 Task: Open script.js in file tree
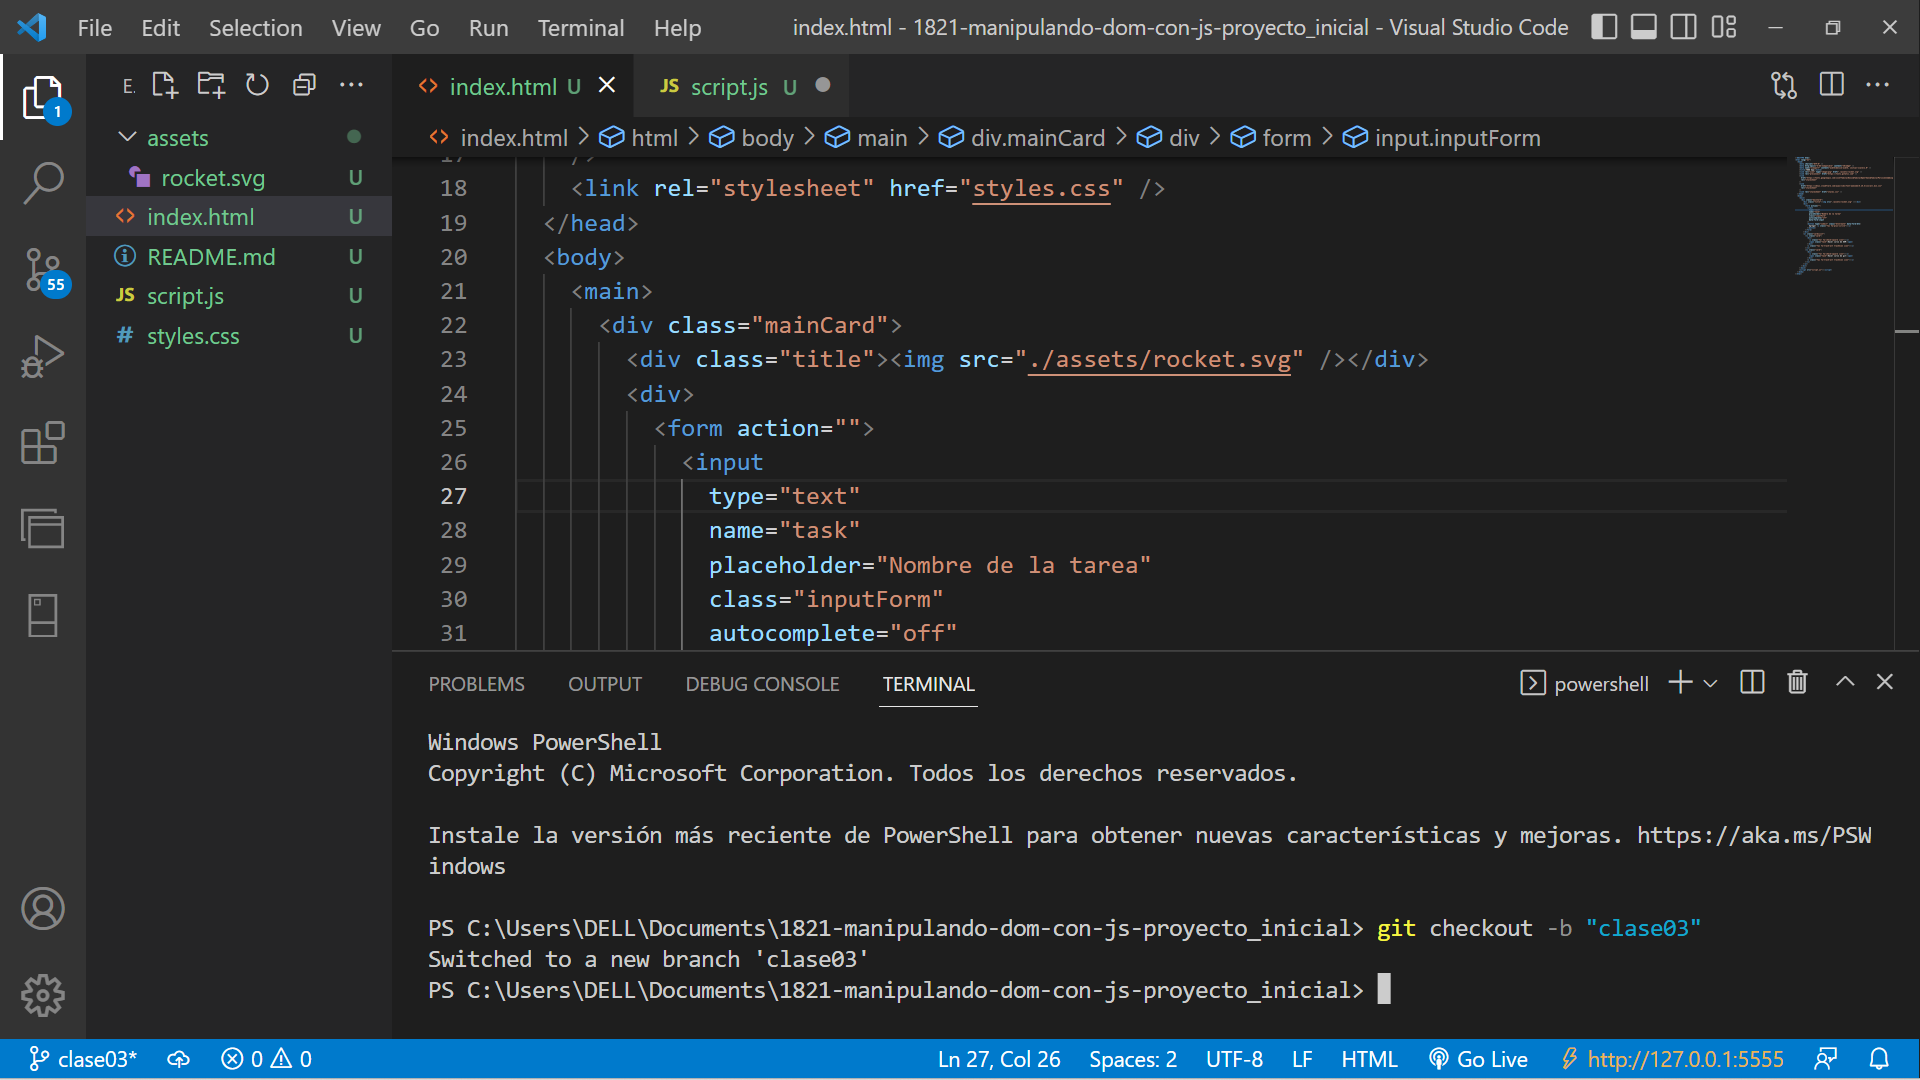pos(239,296)
